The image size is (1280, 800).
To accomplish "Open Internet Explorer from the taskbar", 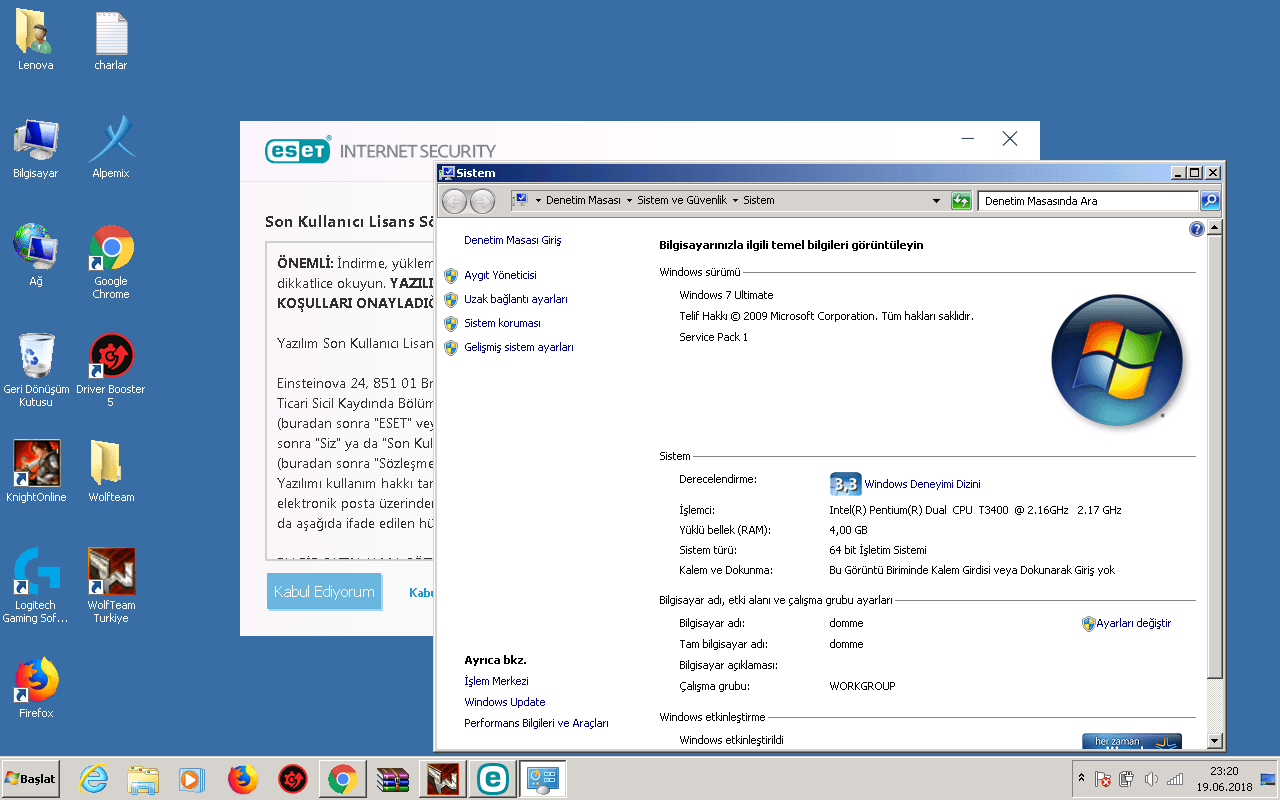I will 94,778.
